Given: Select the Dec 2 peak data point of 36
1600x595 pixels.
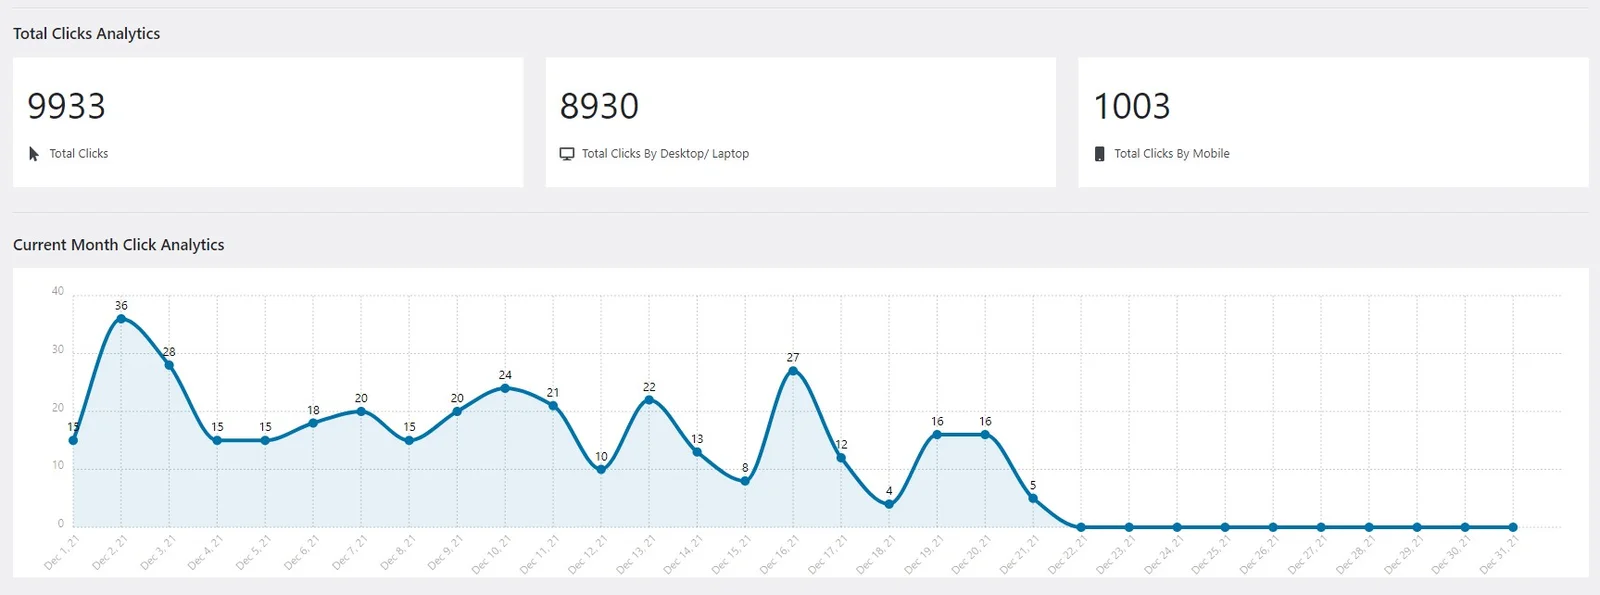Looking at the screenshot, I should click(121, 319).
